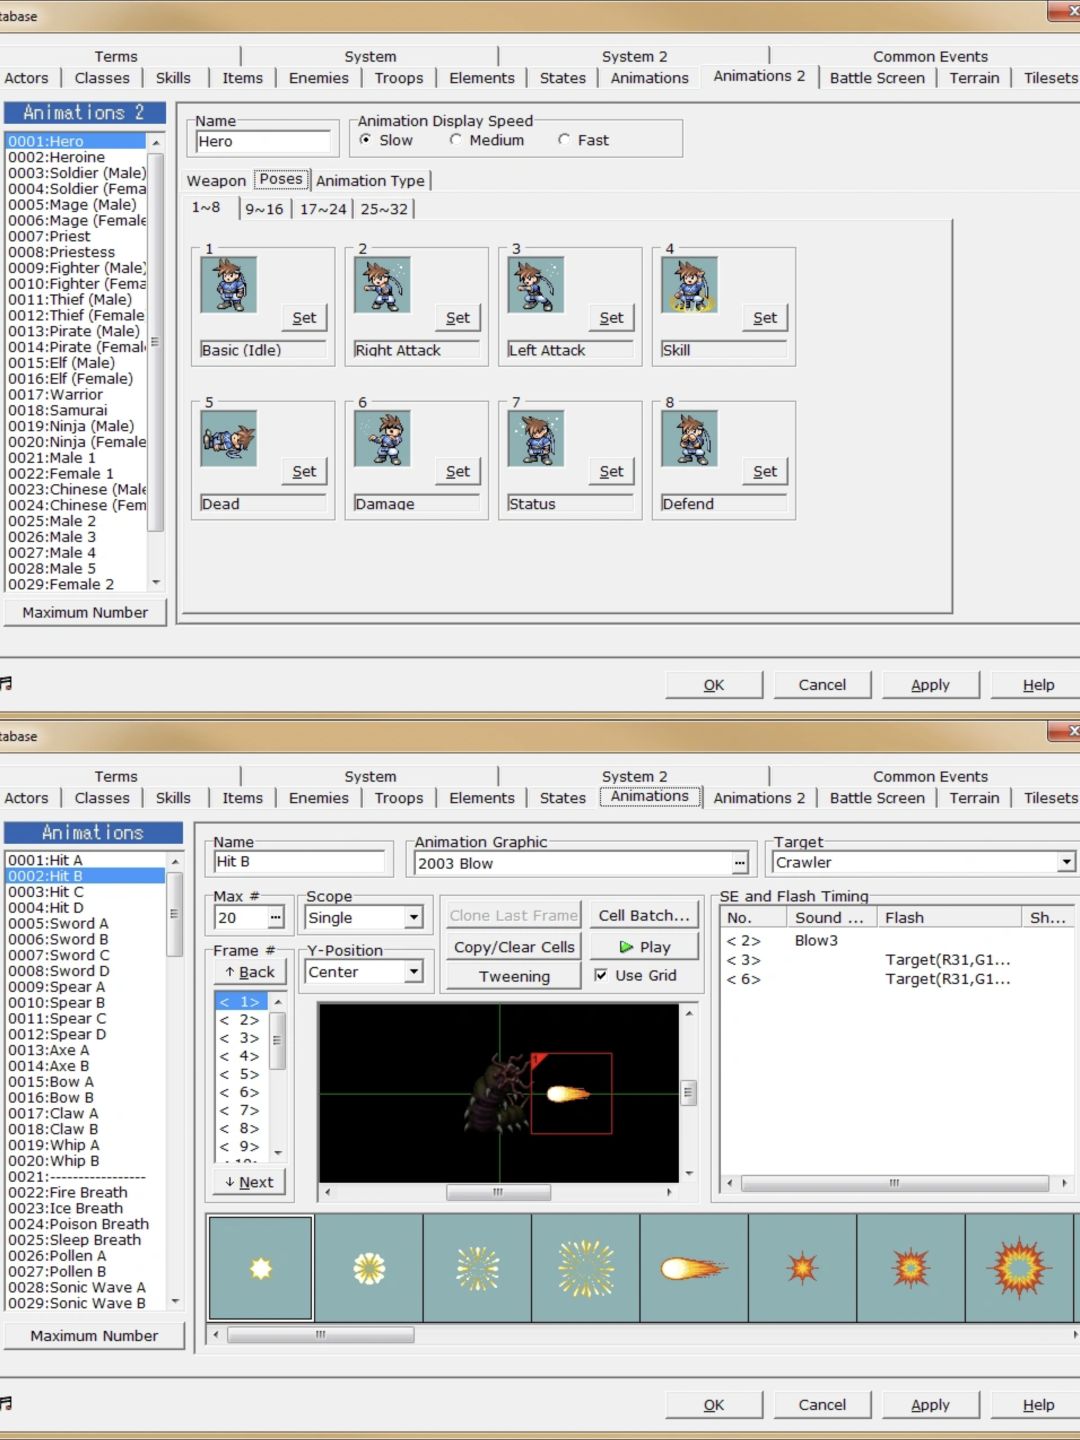
Task: Open Troops tab in bottom window
Action: coord(399,798)
